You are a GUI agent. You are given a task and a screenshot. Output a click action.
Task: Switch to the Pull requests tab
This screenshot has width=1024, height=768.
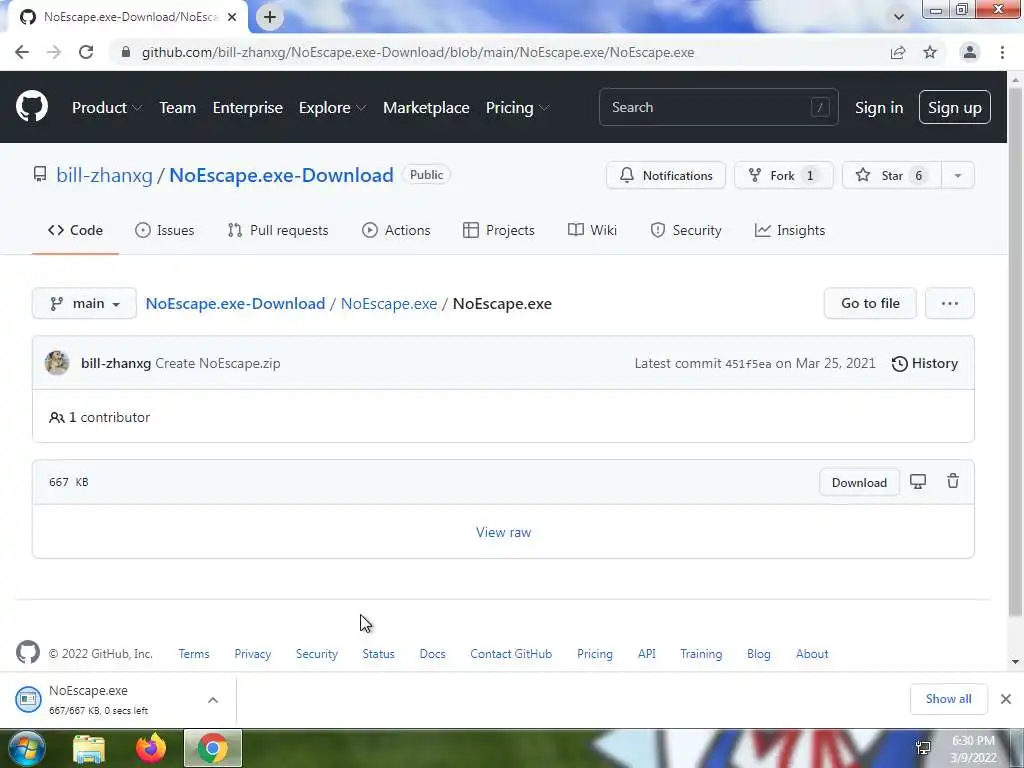point(278,231)
